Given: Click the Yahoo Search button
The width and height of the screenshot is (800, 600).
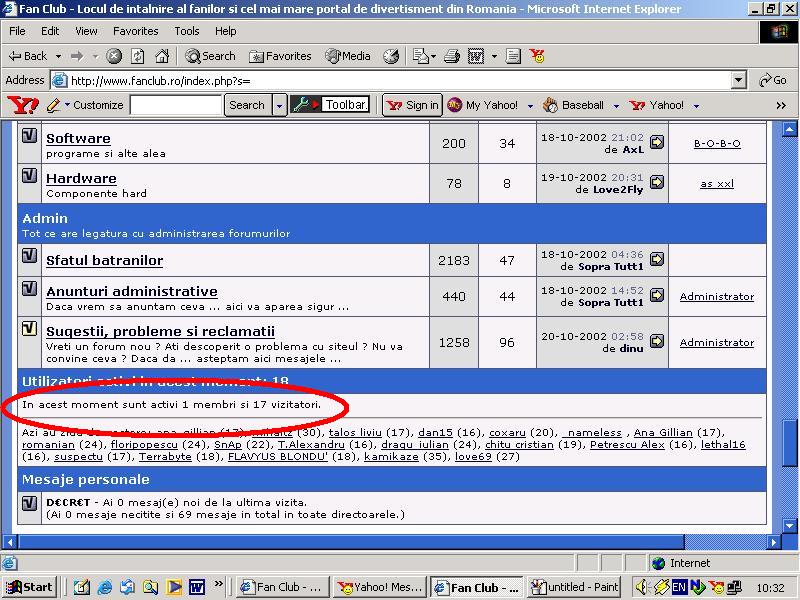Looking at the screenshot, I should (247, 105).
